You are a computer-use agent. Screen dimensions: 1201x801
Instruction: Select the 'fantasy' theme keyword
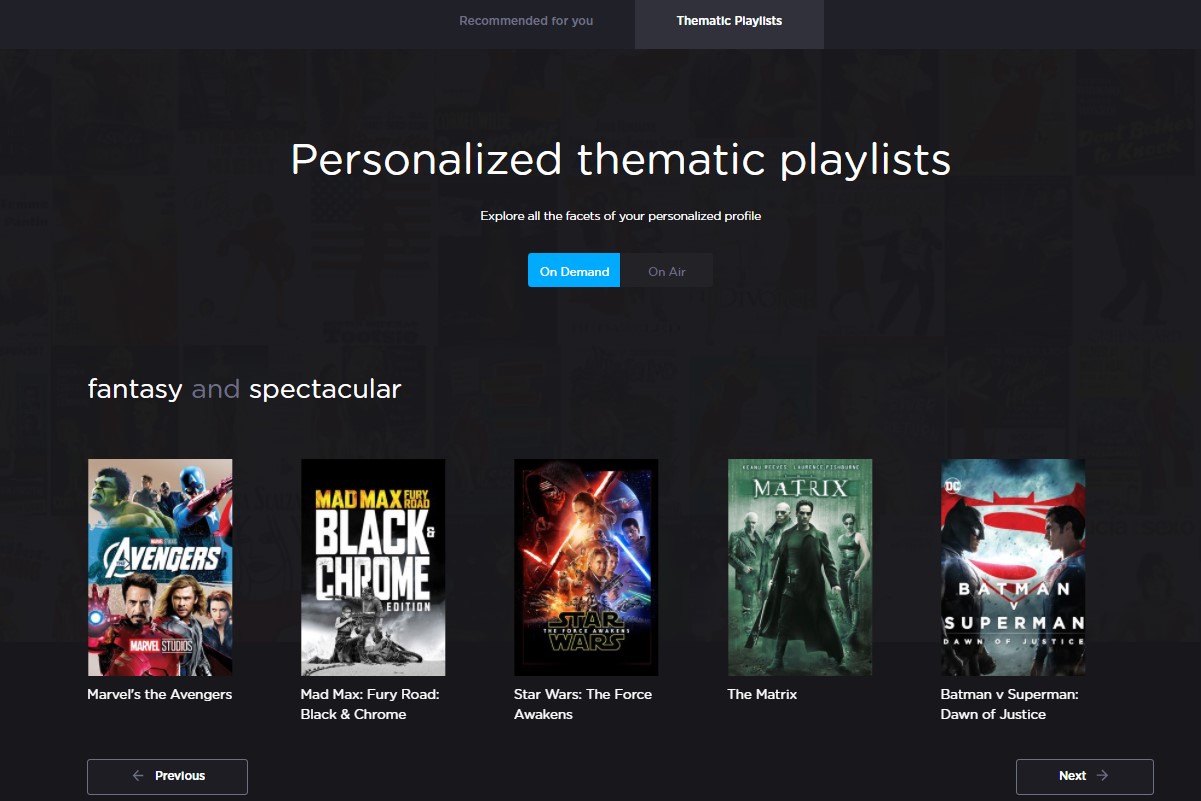[135, 390]
